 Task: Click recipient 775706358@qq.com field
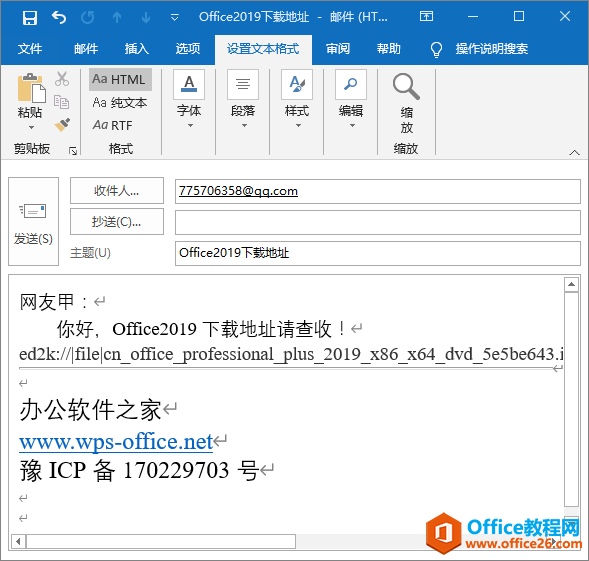[x=378, y=191]
